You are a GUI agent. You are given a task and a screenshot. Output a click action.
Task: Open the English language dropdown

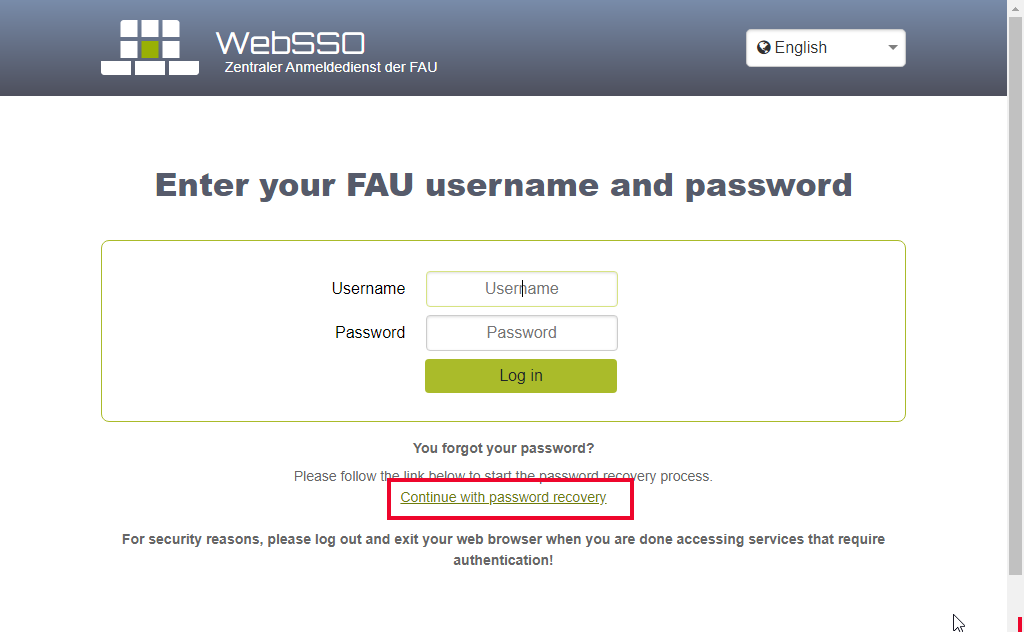click(825, 48)
